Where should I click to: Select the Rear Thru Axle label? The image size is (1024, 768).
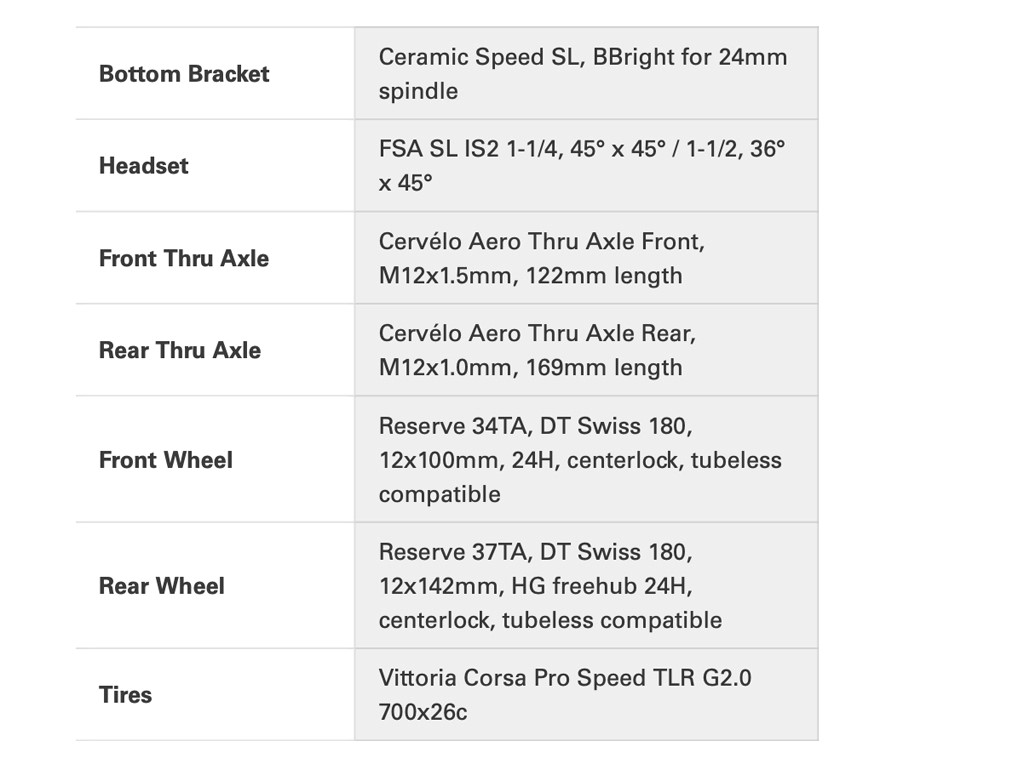[180, 350]
